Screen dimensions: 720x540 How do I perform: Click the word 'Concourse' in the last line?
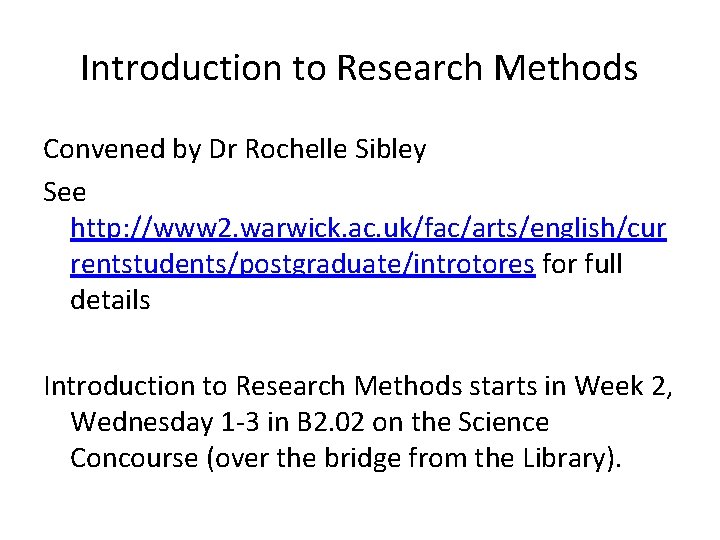point(134,458)
